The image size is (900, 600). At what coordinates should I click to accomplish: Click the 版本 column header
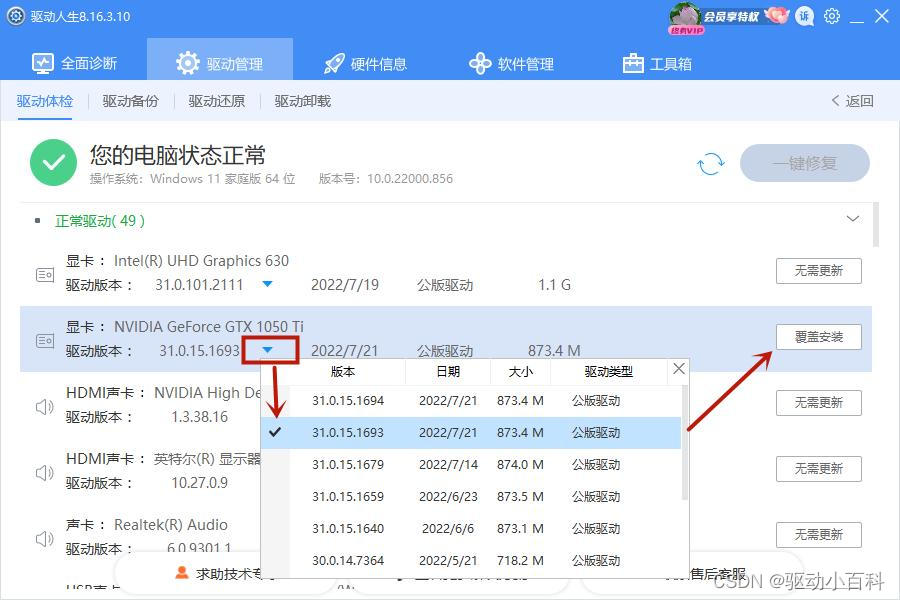[x=343, y=371]
